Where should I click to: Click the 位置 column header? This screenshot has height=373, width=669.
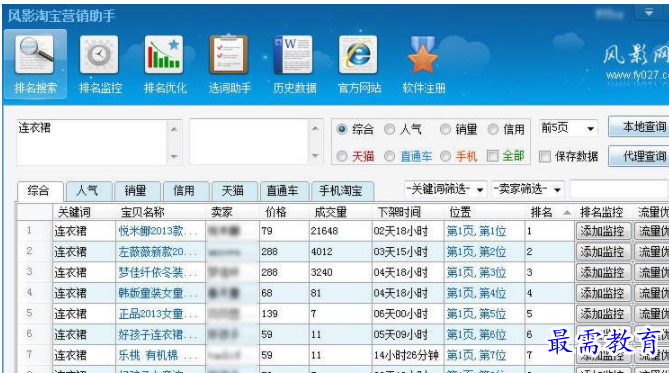coord(460,212)
